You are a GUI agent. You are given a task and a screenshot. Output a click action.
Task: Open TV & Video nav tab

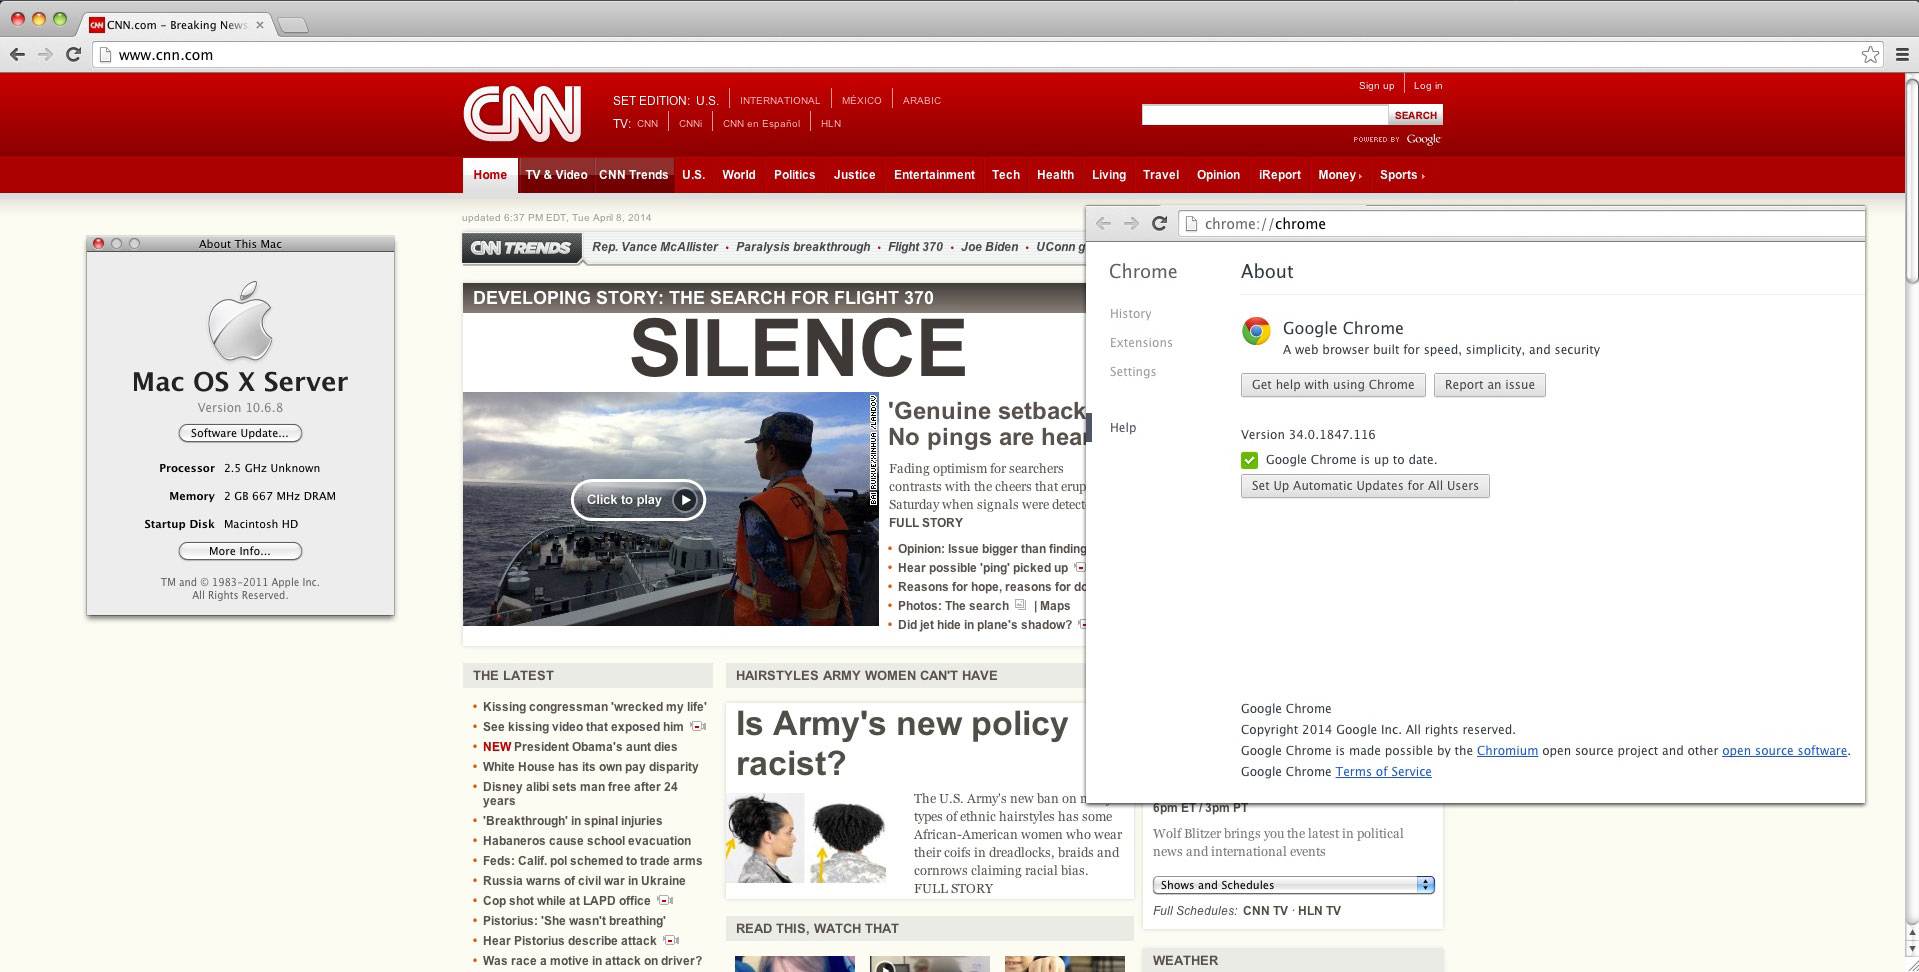click(x=556, y=175)
